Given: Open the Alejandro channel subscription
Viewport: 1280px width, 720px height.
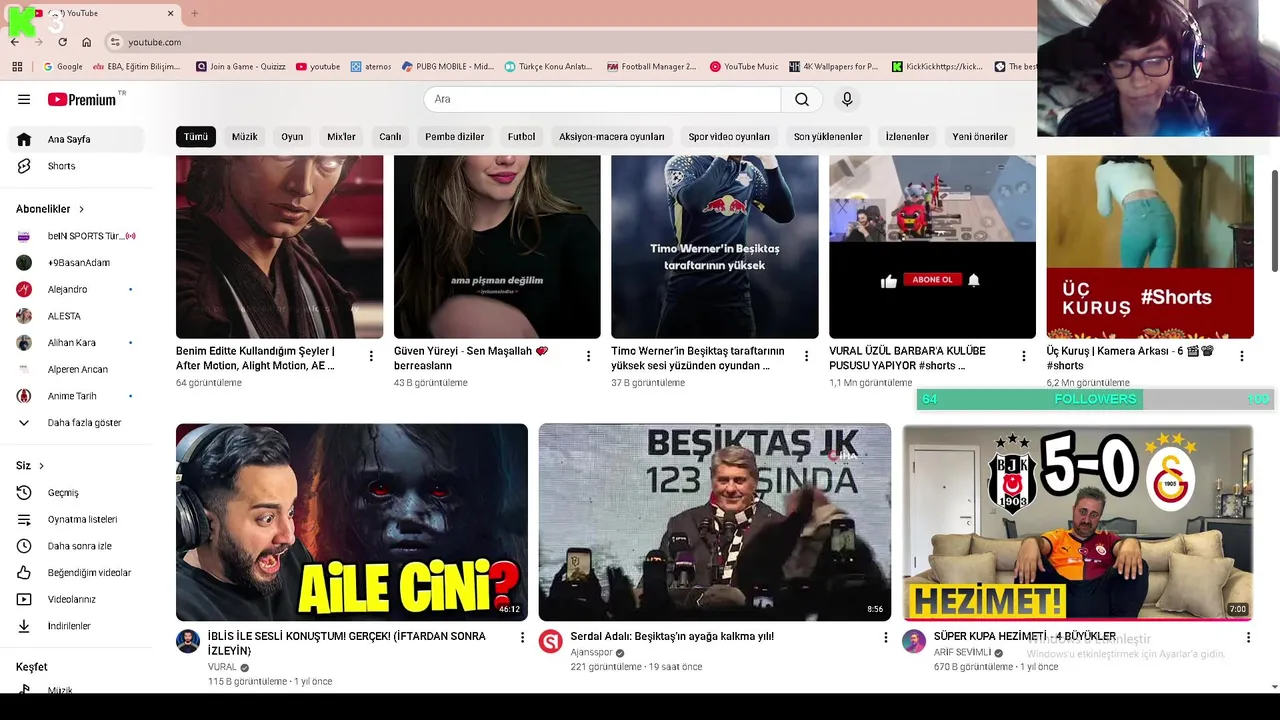Looking at the screenshot, I should click(x=76, y=289).
